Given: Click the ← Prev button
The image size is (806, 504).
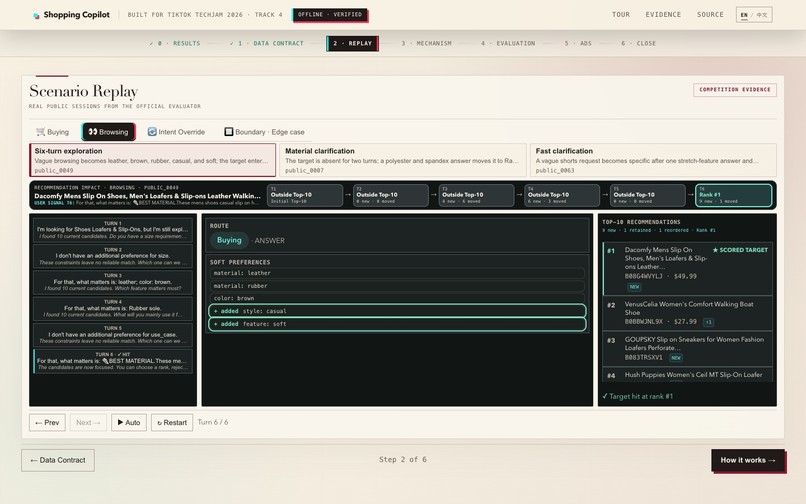Looking at the screenshot, I should coord(47,423).
